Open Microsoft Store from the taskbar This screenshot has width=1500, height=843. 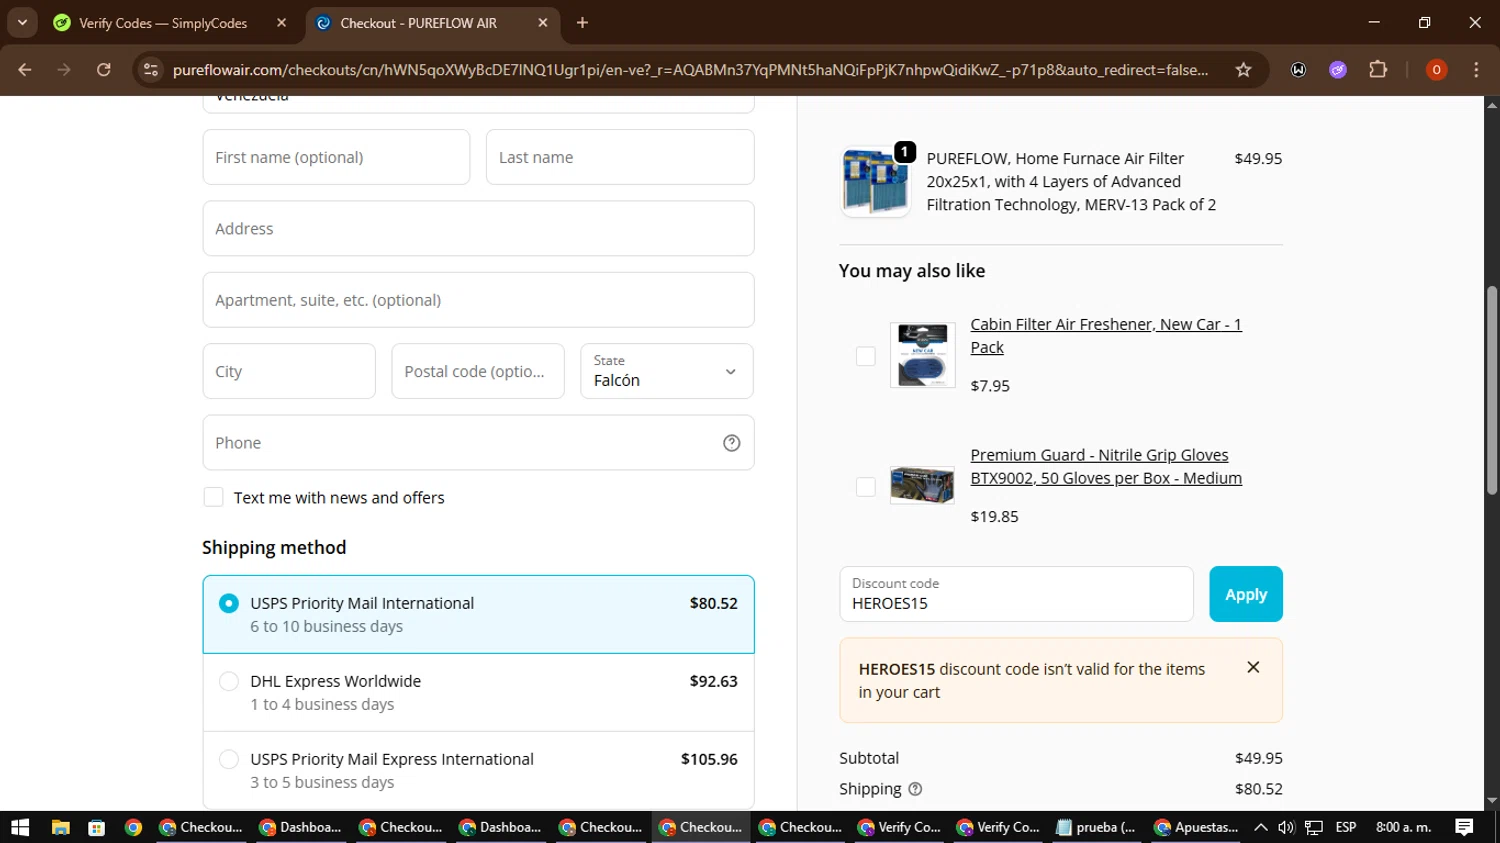point(97,827)
